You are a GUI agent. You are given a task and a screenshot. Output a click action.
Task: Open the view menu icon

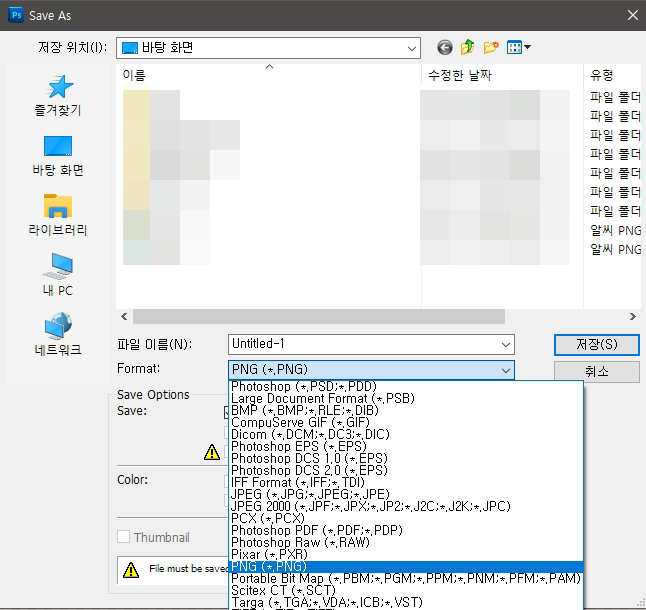(518, 48)
